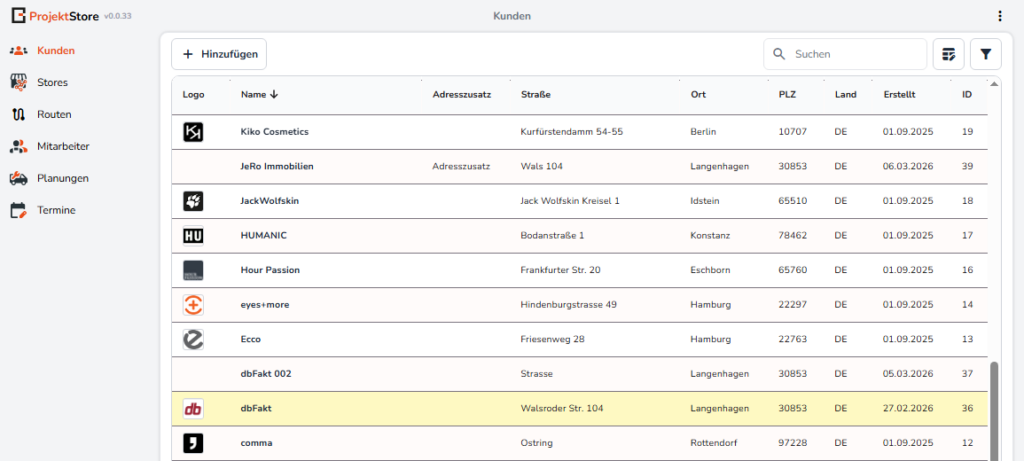Image resolution: width=1024 pixels, height=461 pixels.
Task: Sort by the PLZ column header
Action: tap(787, 95)
